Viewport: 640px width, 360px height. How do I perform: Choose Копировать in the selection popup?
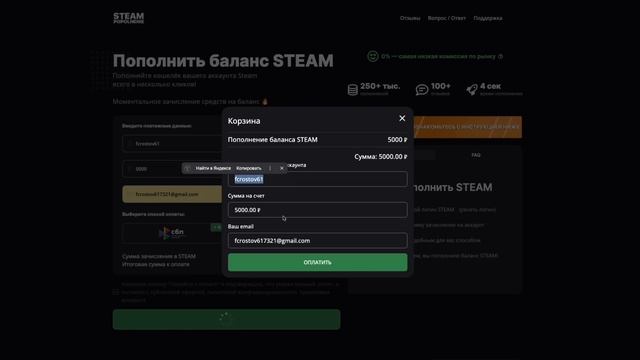pyautogui.click(x=249, y=168)
